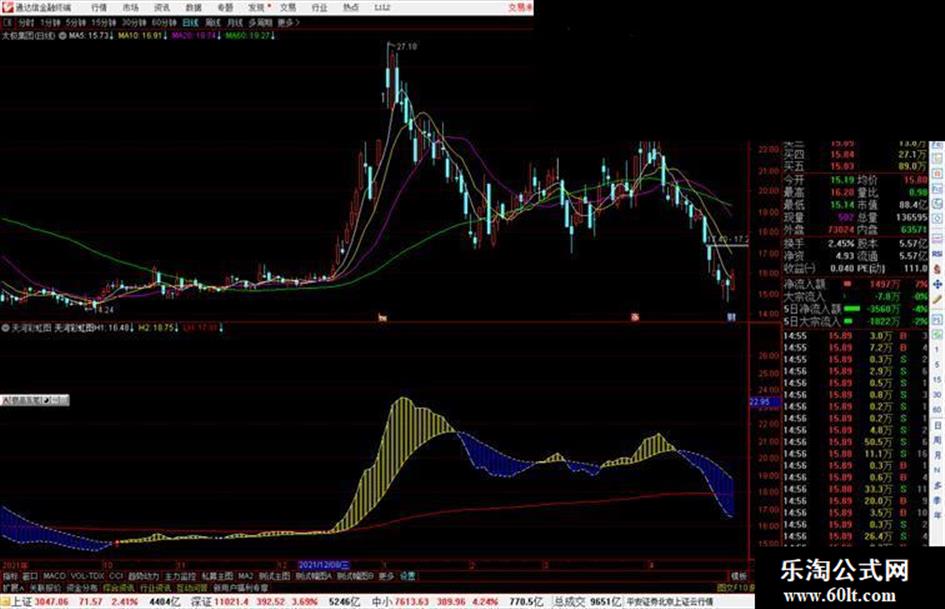Click the MA10 value label
Screen dimensions: 945x609
click(x=141, y=36)
